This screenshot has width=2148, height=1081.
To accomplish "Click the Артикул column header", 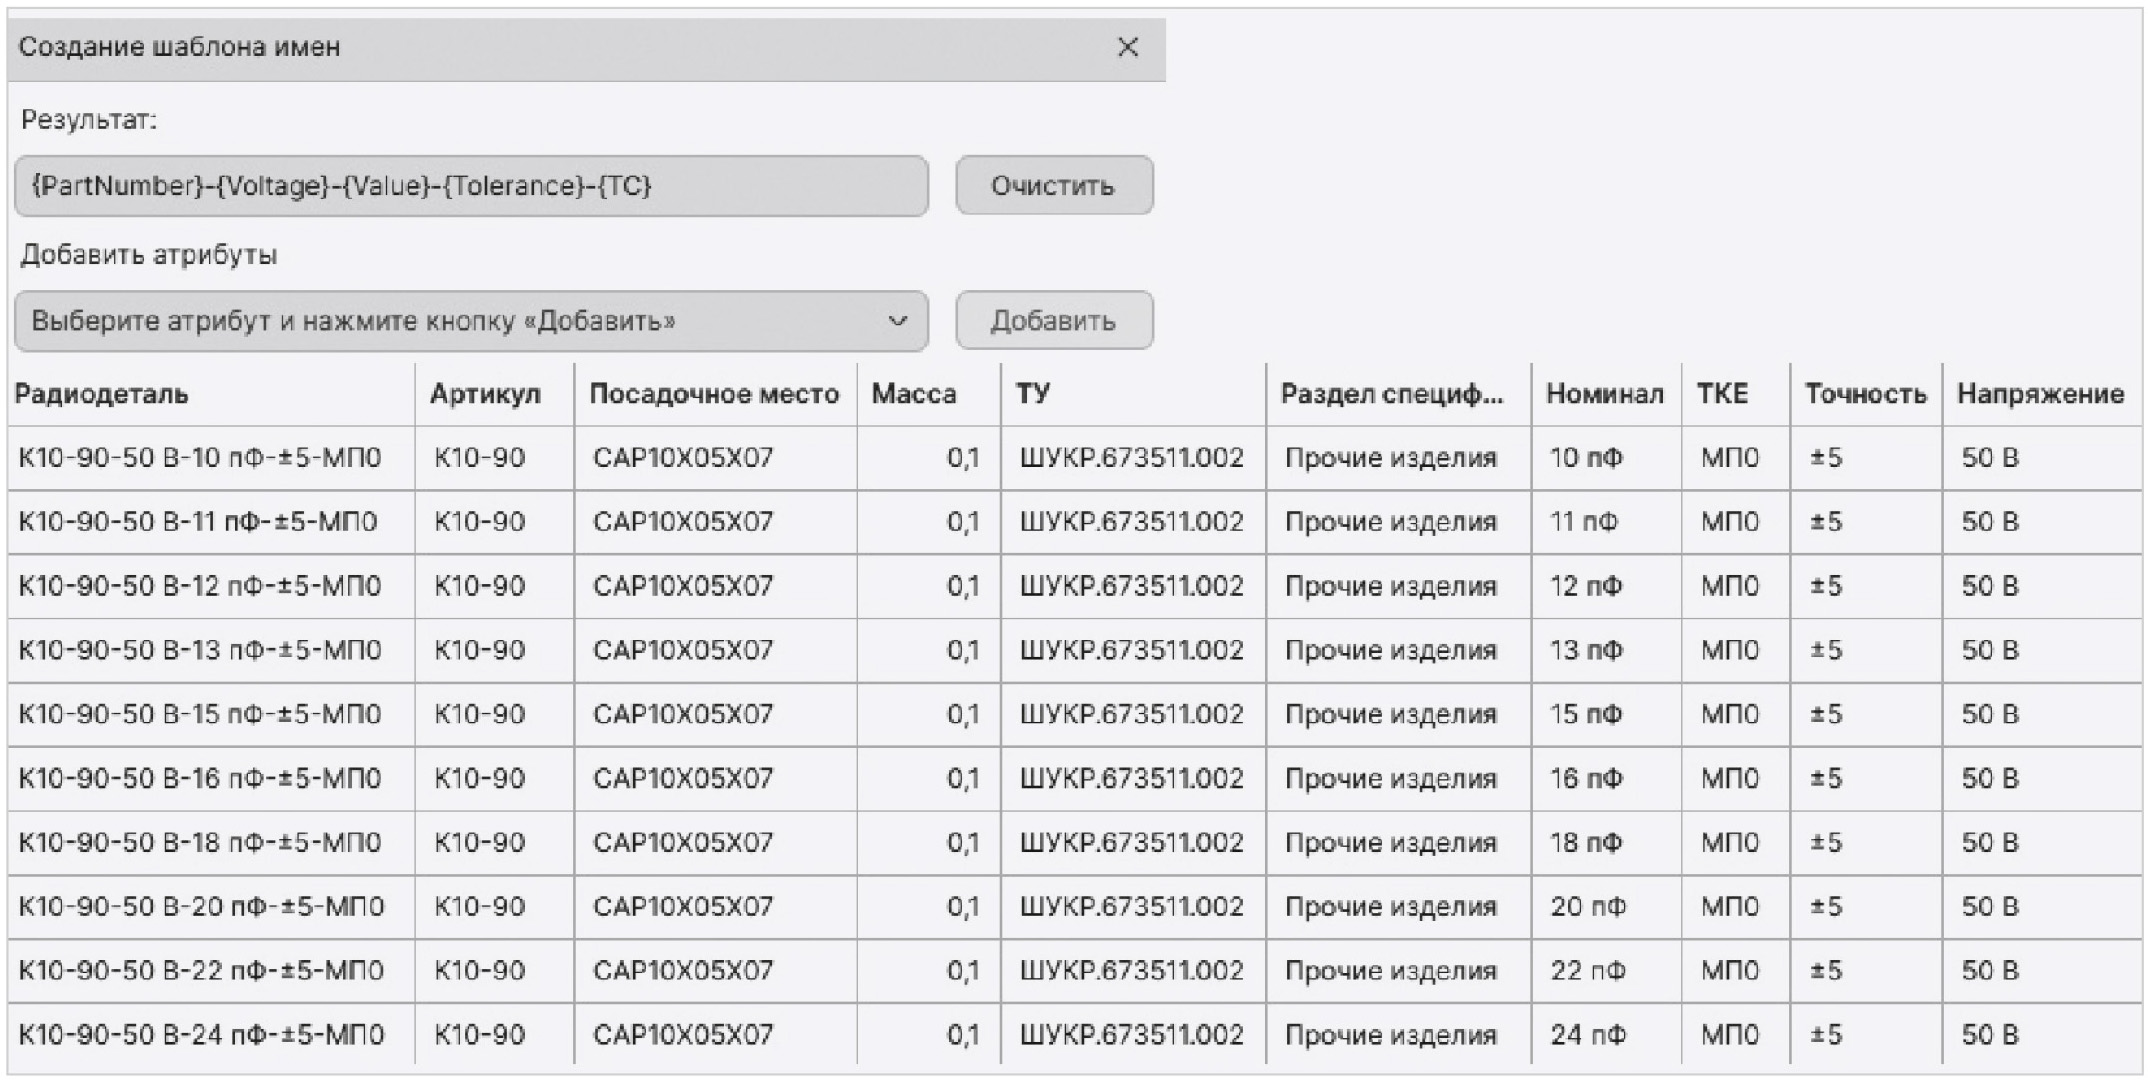I will coord(485,394).
